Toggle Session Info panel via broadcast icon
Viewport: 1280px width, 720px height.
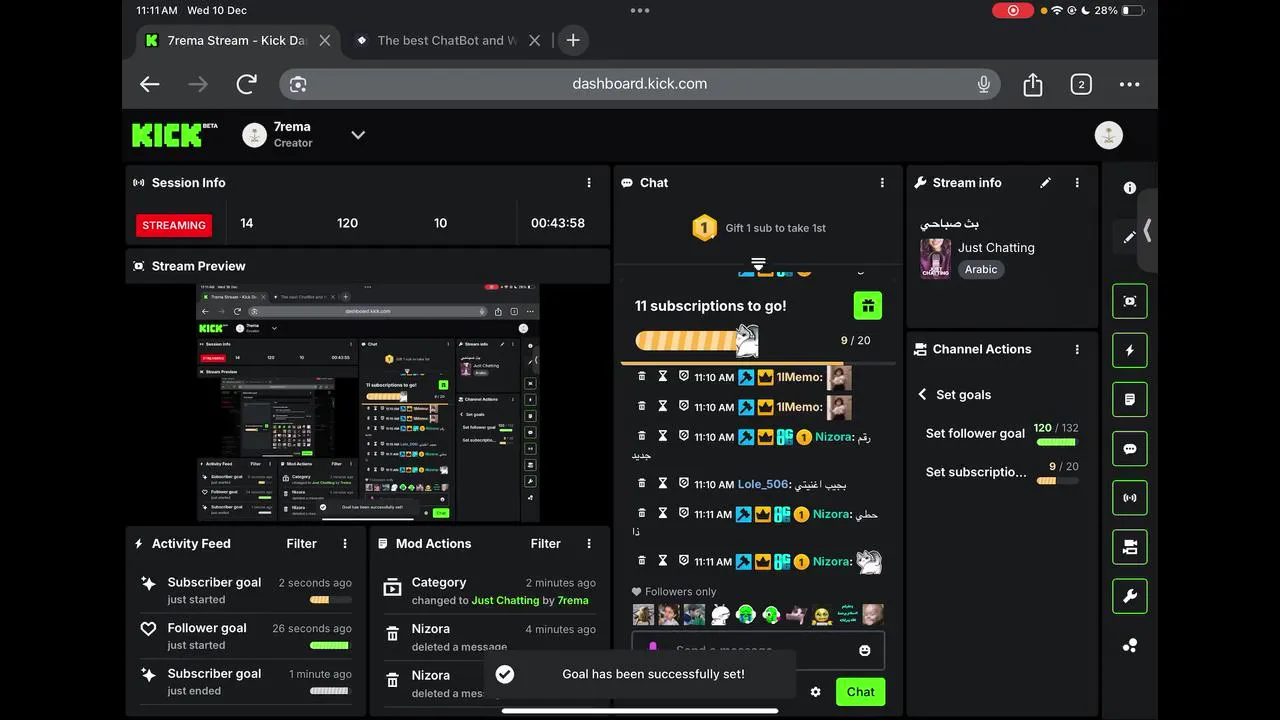(1130, 498)
